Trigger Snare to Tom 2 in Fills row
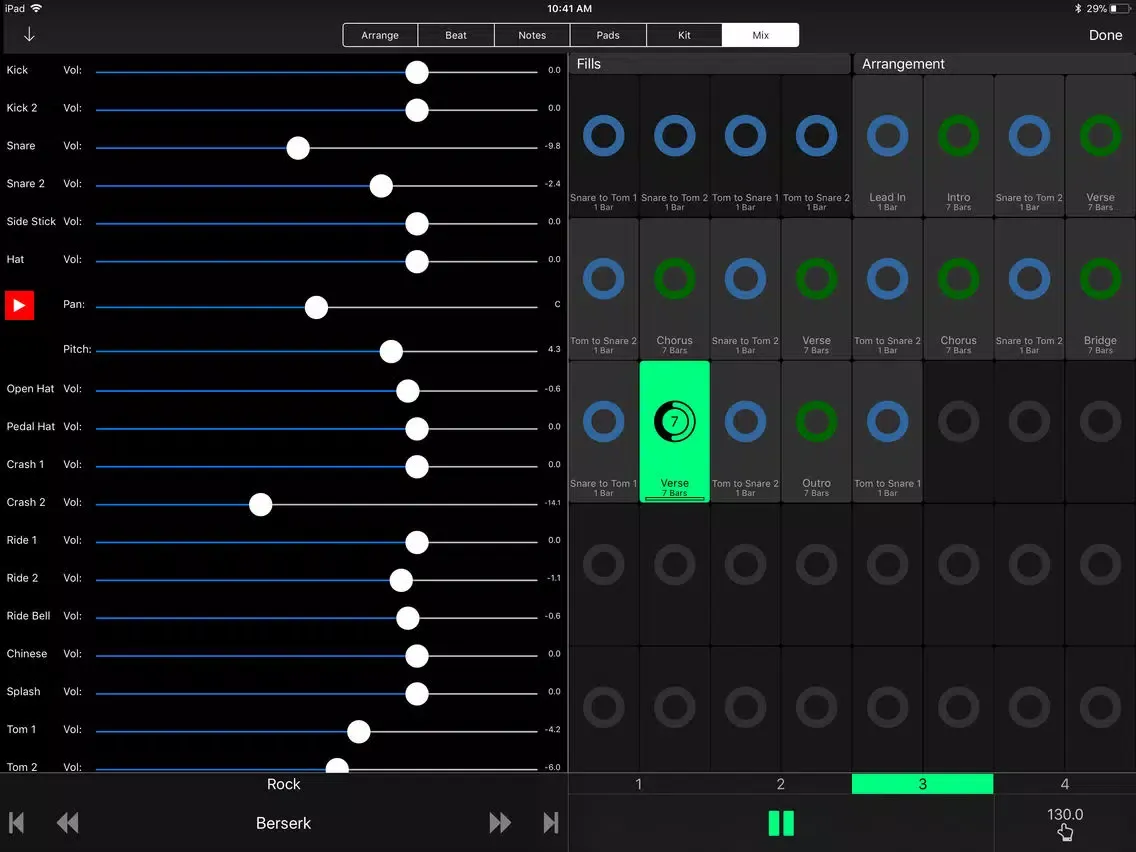Image resolution: width=1136 pixels, height=852 pixels. click(x=674, y=146)
